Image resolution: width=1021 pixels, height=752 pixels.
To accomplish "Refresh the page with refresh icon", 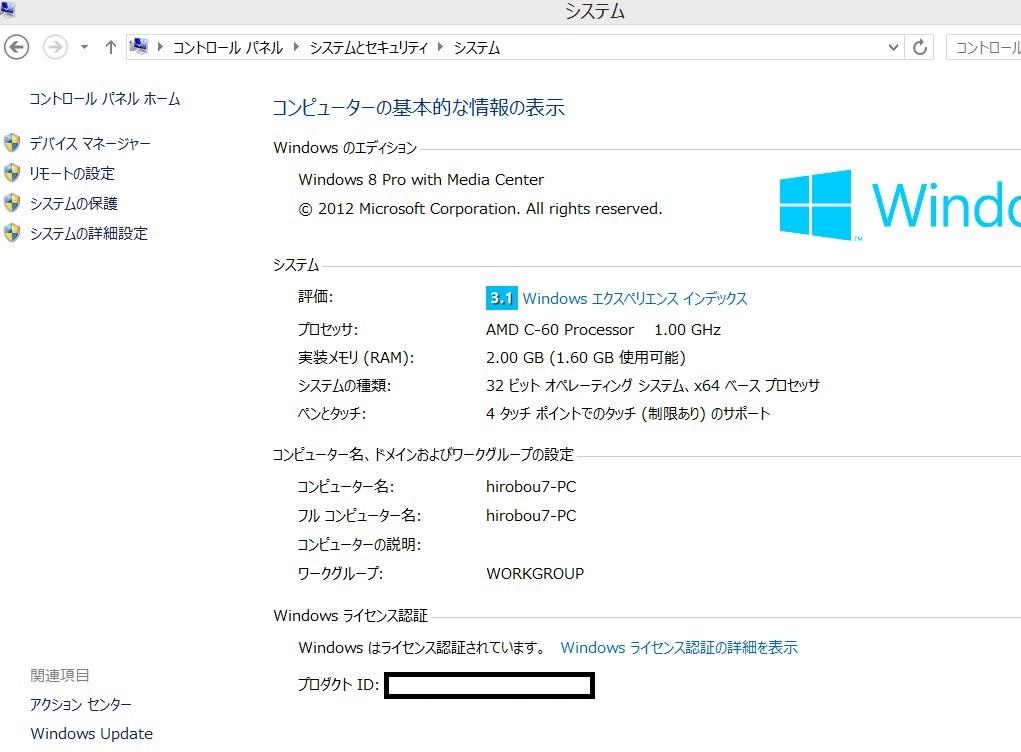I will [919, 47].
